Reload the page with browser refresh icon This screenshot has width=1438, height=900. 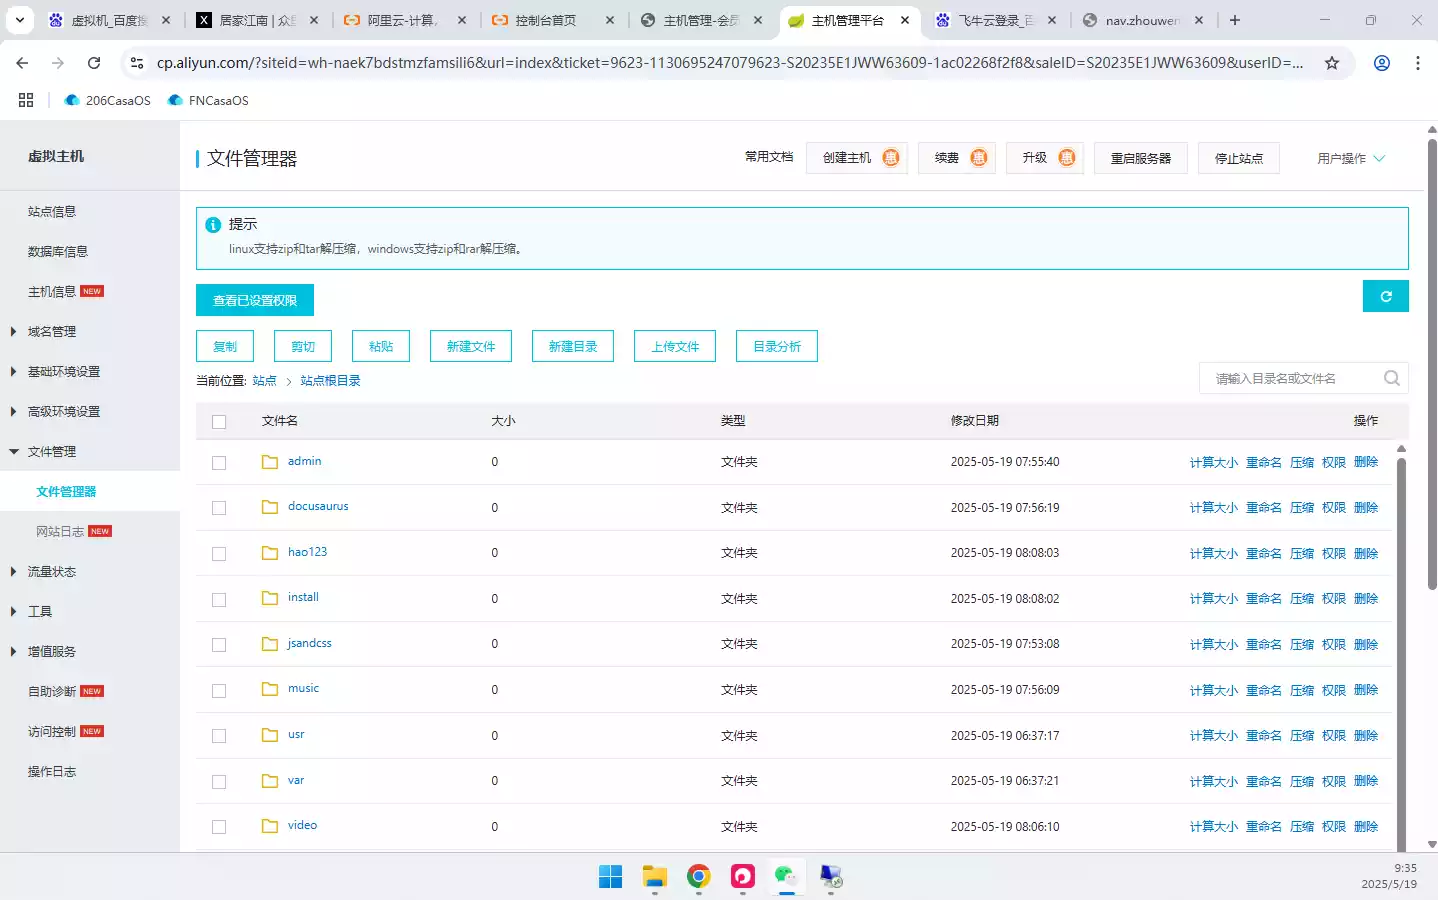[94, 63]
